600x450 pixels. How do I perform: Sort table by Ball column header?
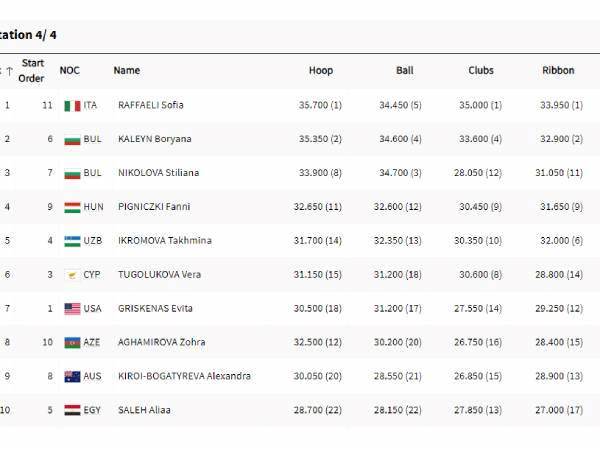tap(403, 71)
